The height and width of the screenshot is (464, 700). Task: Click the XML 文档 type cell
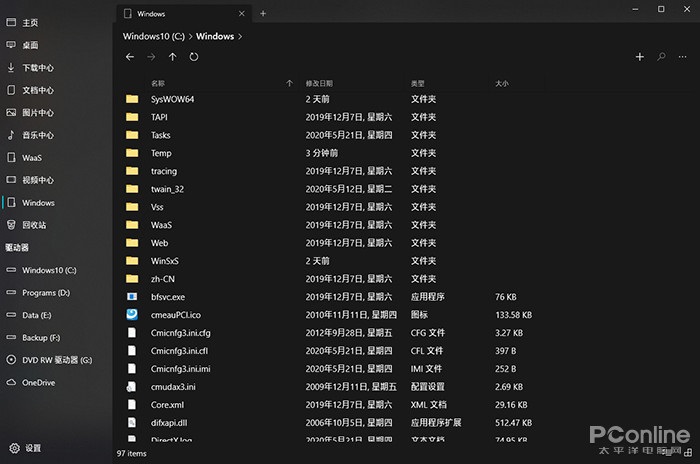pos(429,405)
